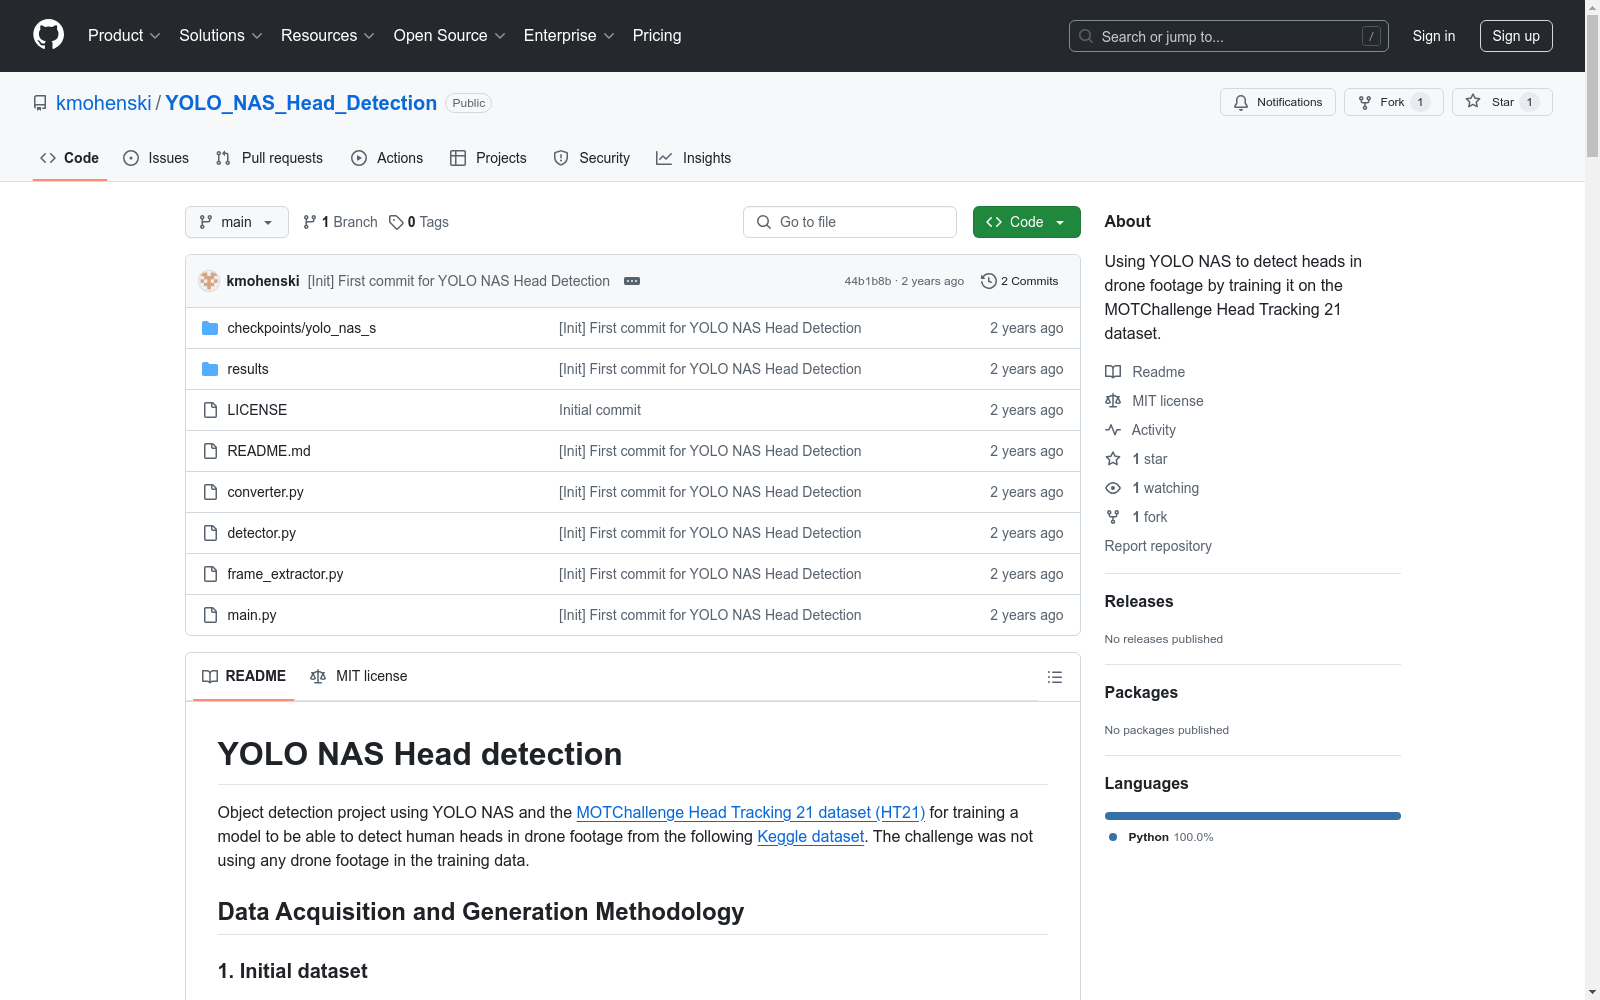Open the Packages heading link

click(x=1141, y=692)
